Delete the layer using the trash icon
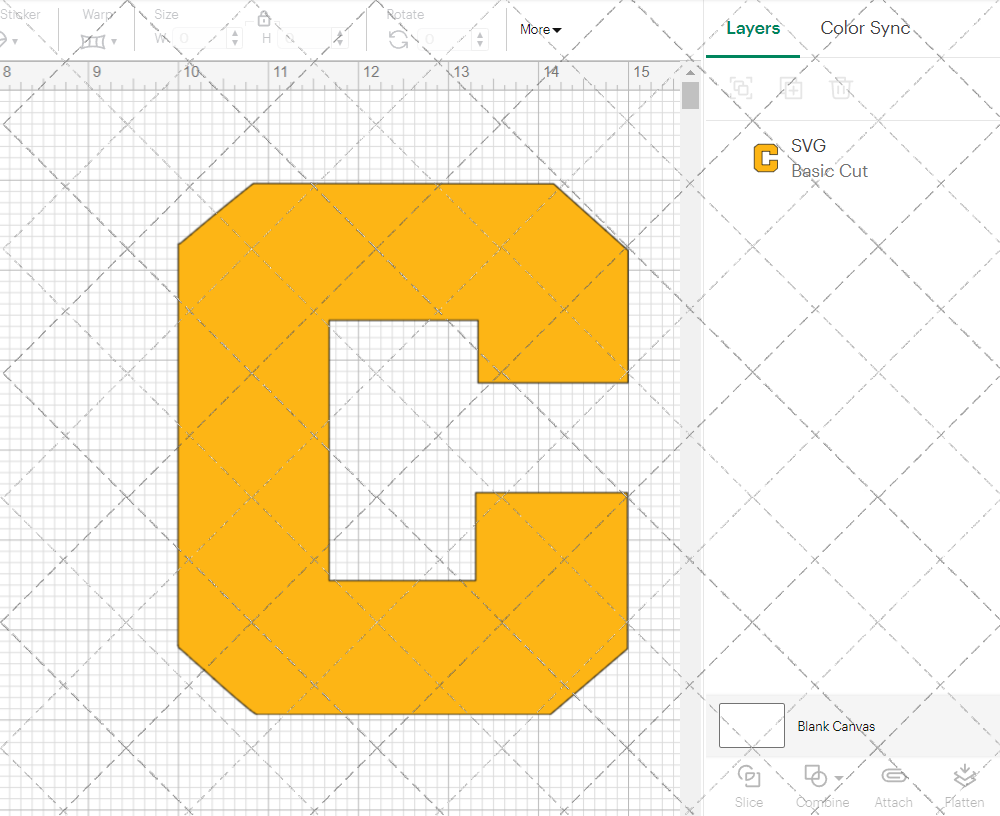This screenshot has height=816, width=1000. pos(841,88)
